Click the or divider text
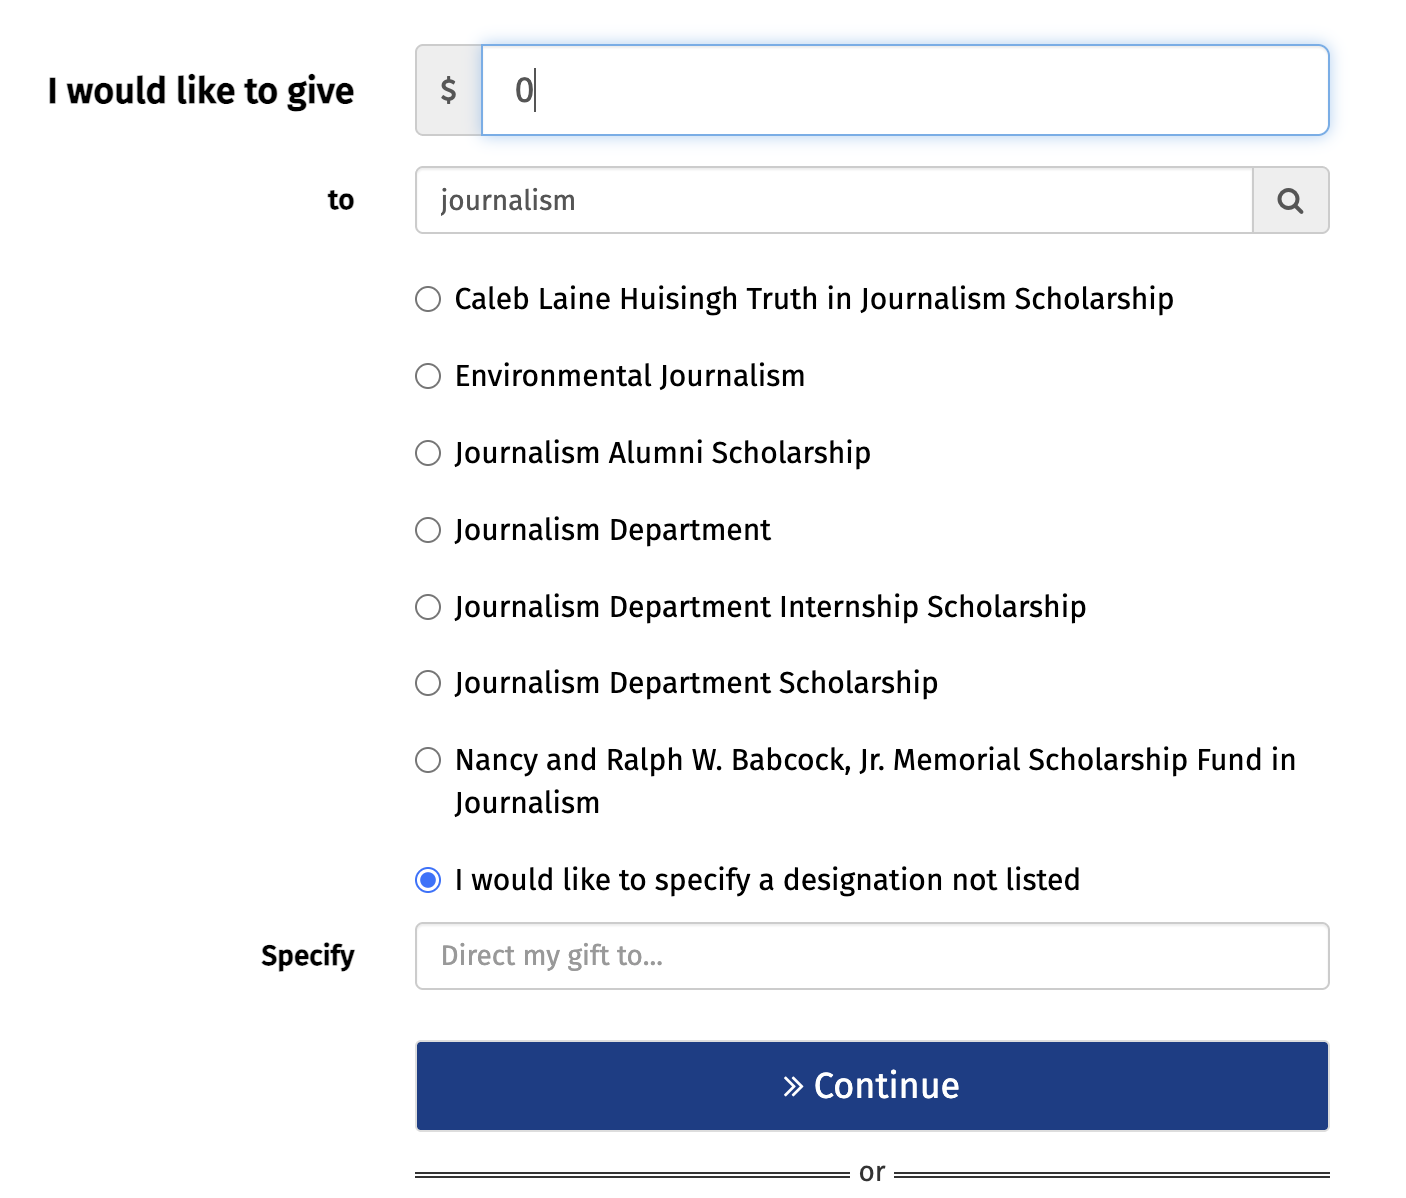Image resolution: width=1406 pixels, height=1198 pixels. 871,1171
